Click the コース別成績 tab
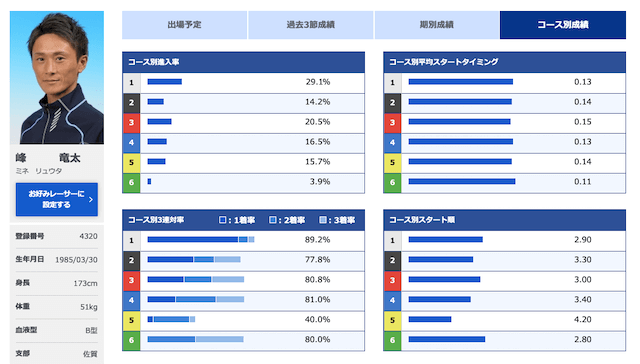640x364 pixels. [563, 25]
